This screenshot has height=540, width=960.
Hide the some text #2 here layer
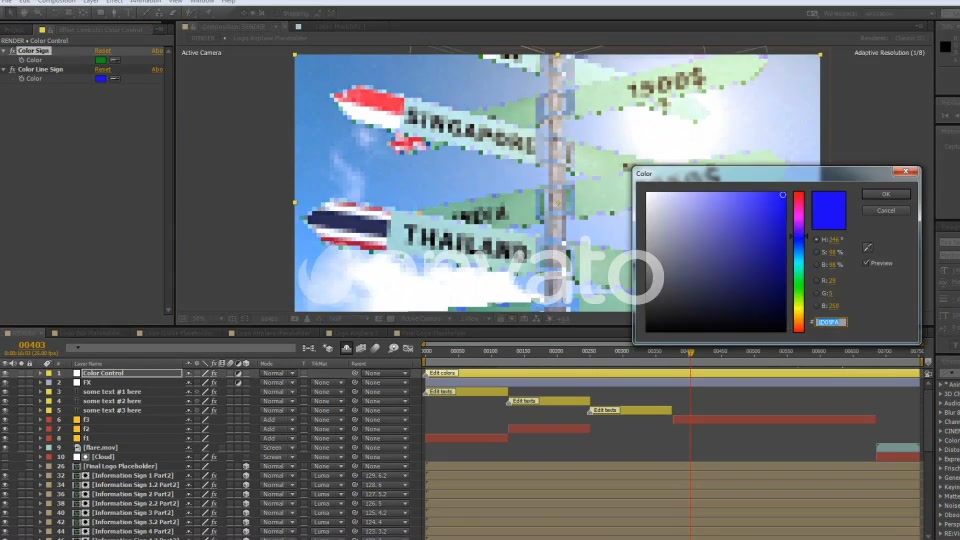[5, 401]
